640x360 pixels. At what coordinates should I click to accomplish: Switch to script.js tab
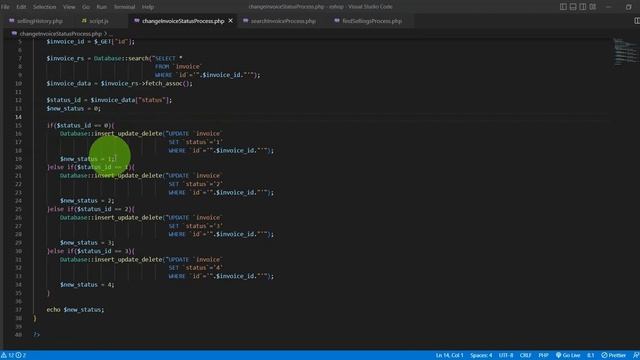point(99,21)
